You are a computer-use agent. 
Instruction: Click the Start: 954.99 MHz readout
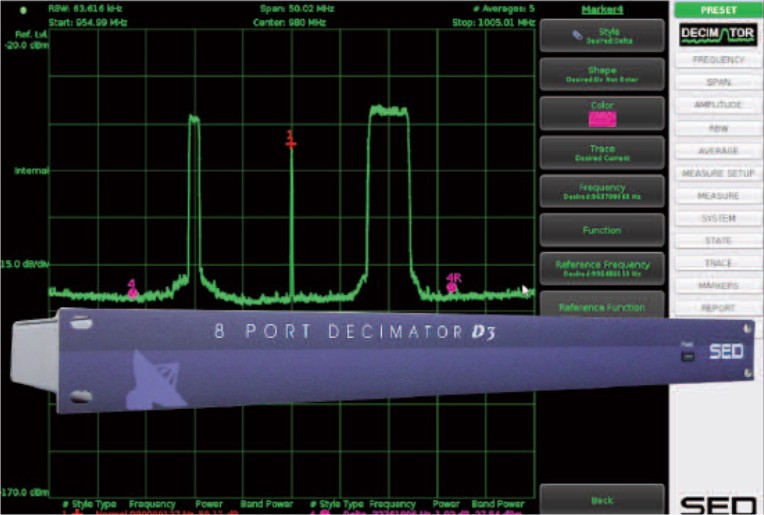point(88,22)
